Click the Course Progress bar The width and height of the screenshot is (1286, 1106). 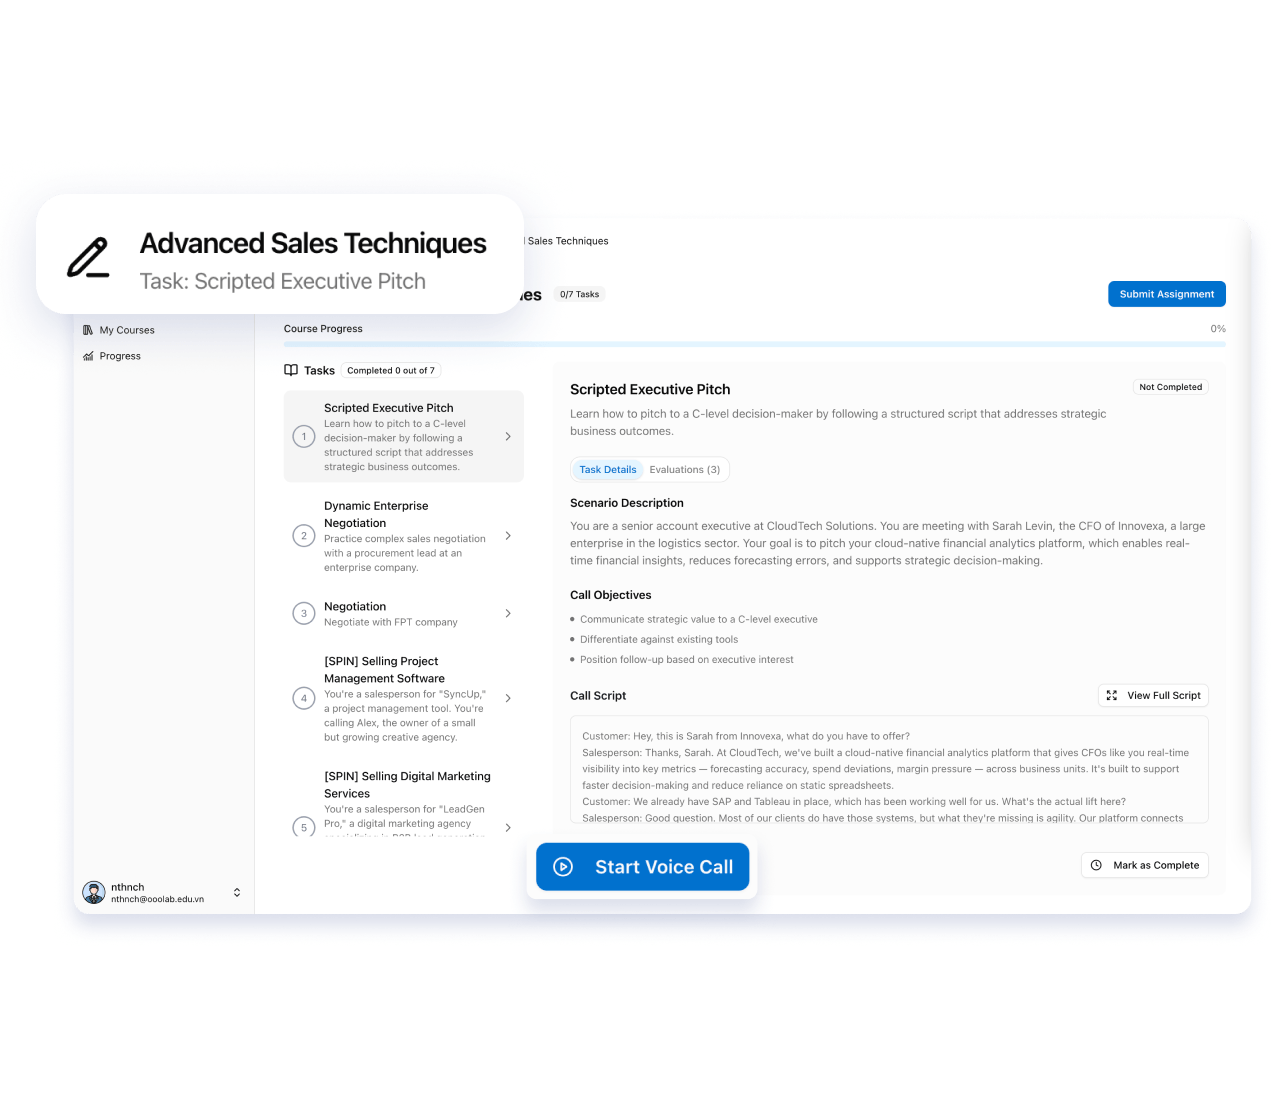pos(754,344)
